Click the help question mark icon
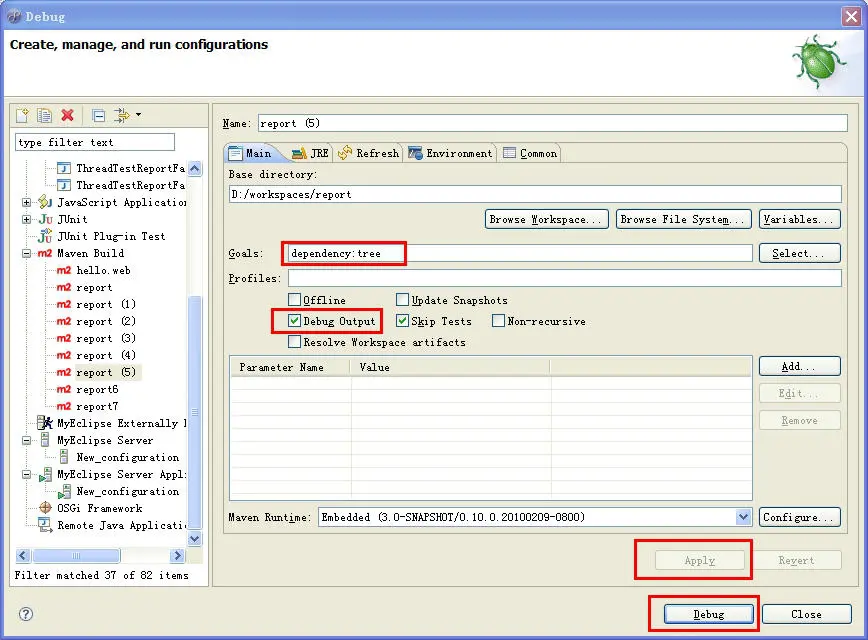This screenshot has height=640, width=868. (x=26, y=614)
